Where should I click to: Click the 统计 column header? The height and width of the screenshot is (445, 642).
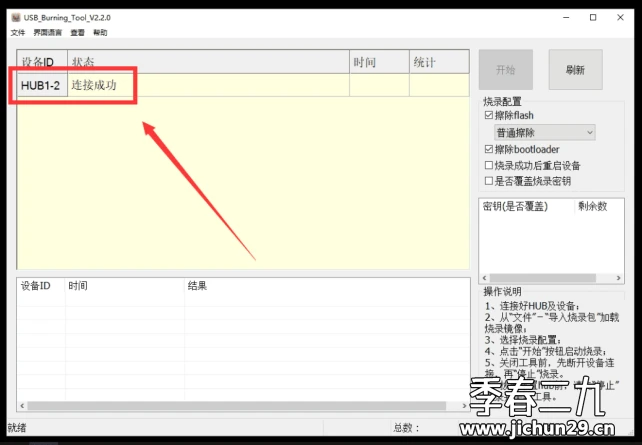click(439, 62)
